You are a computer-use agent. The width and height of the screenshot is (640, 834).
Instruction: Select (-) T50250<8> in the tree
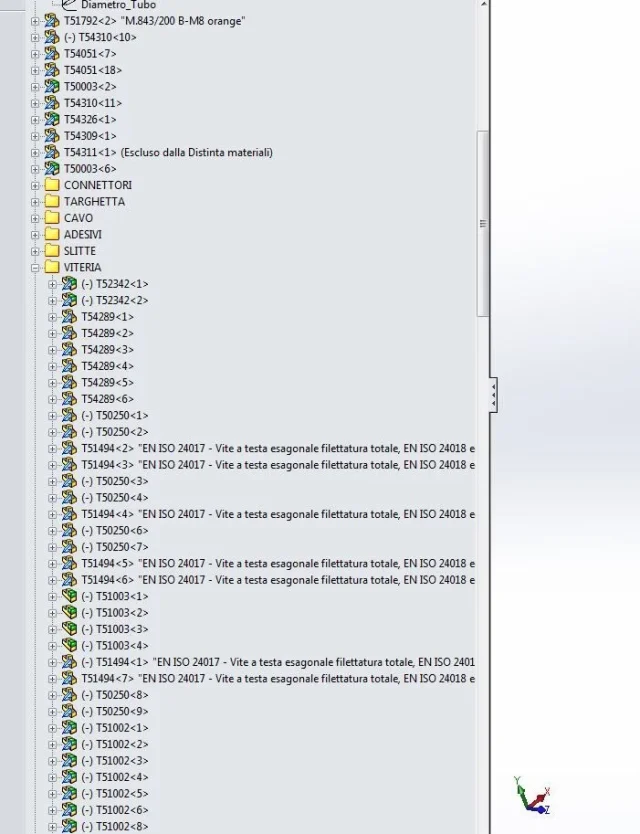pos(115,695)
